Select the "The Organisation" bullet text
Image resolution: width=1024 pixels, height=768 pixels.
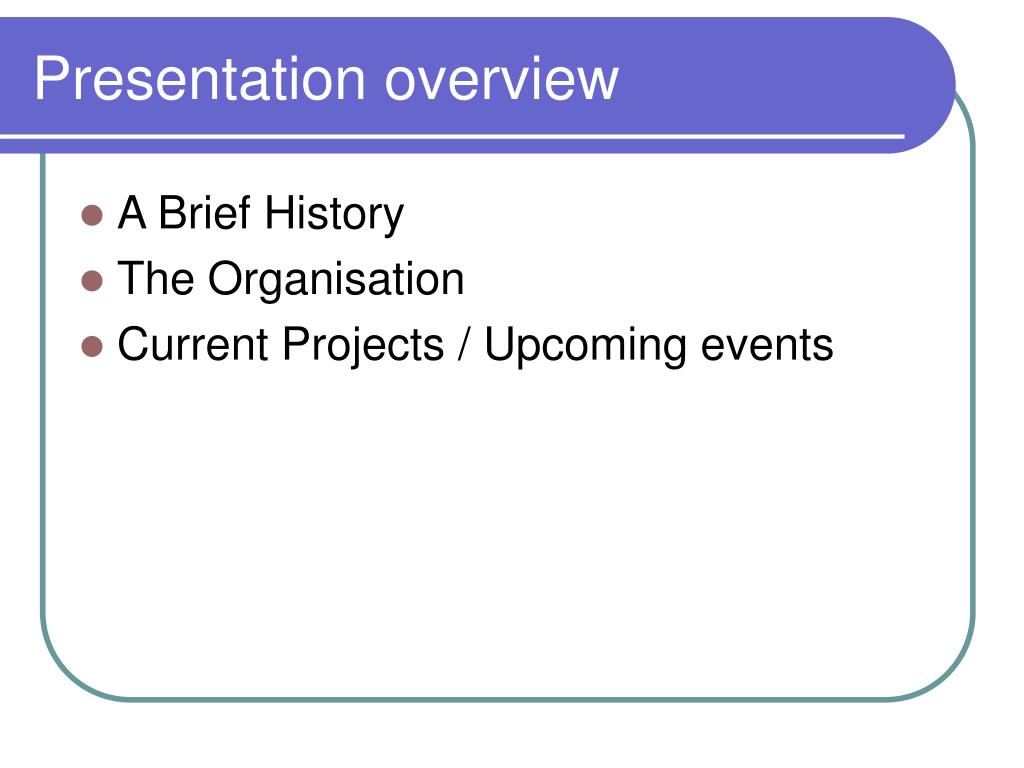coord(291,280)
